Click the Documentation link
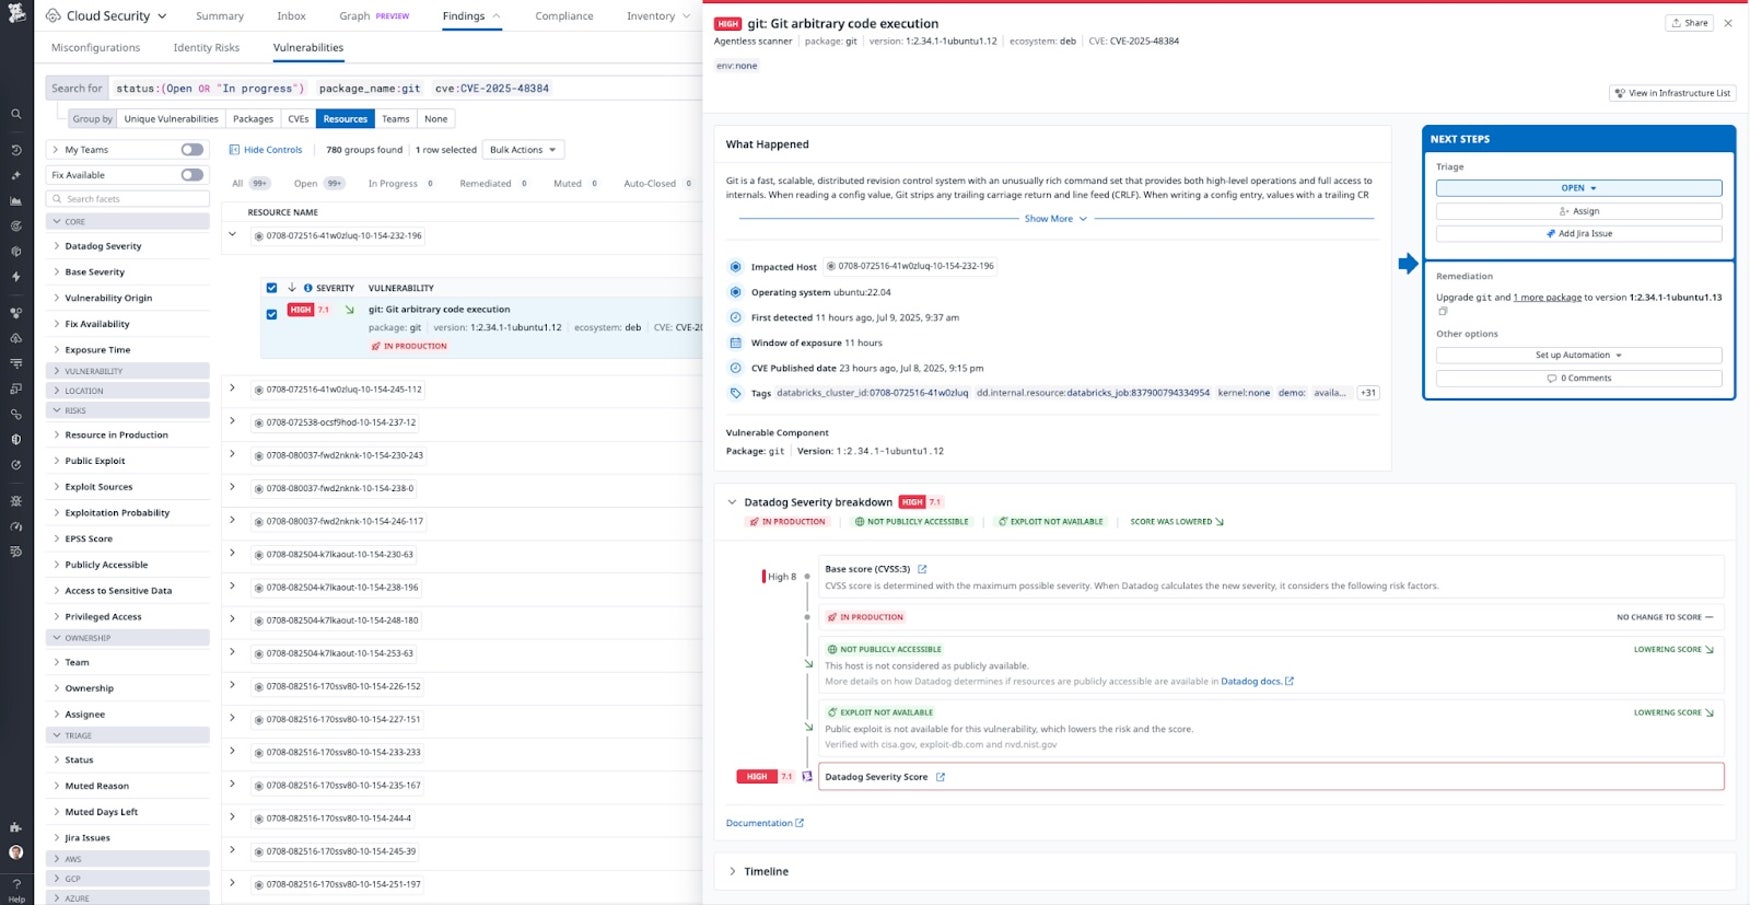This screenshot has height=905, width=1750. 760,822
